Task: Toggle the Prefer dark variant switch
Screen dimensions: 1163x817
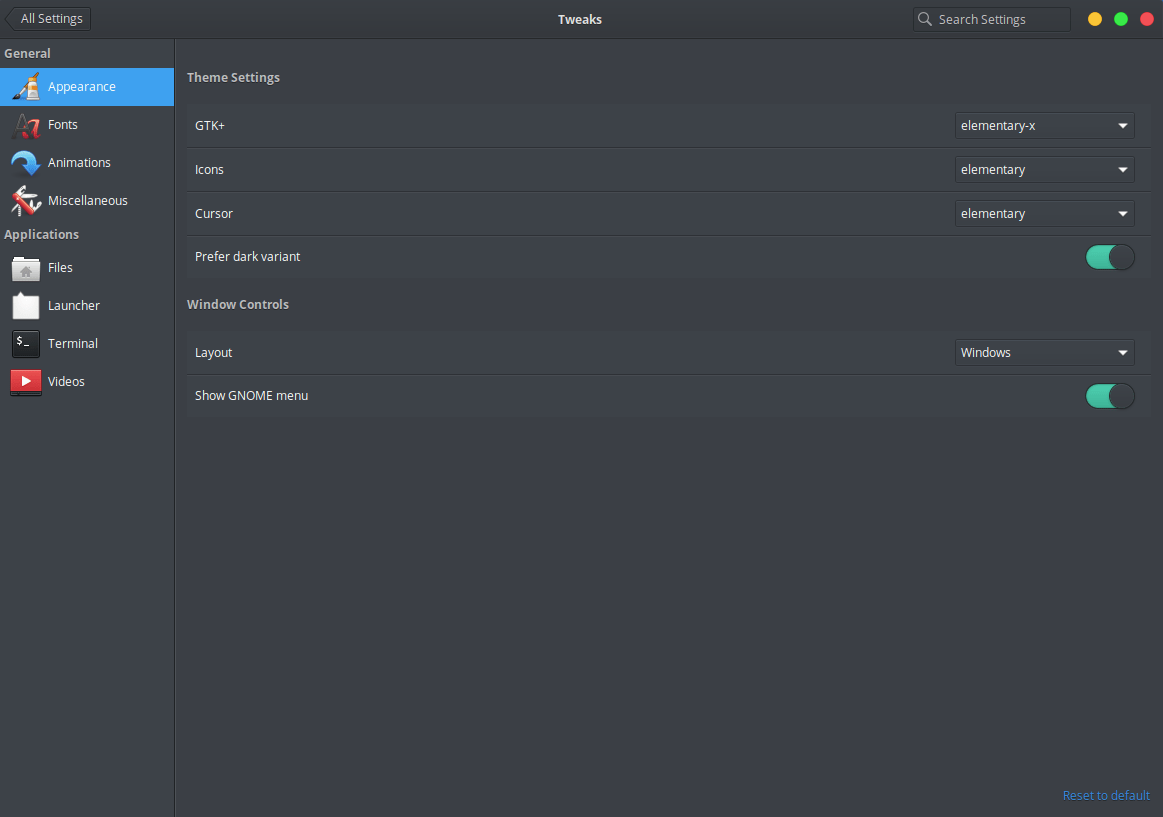Action: click(x=1110, y=257)
